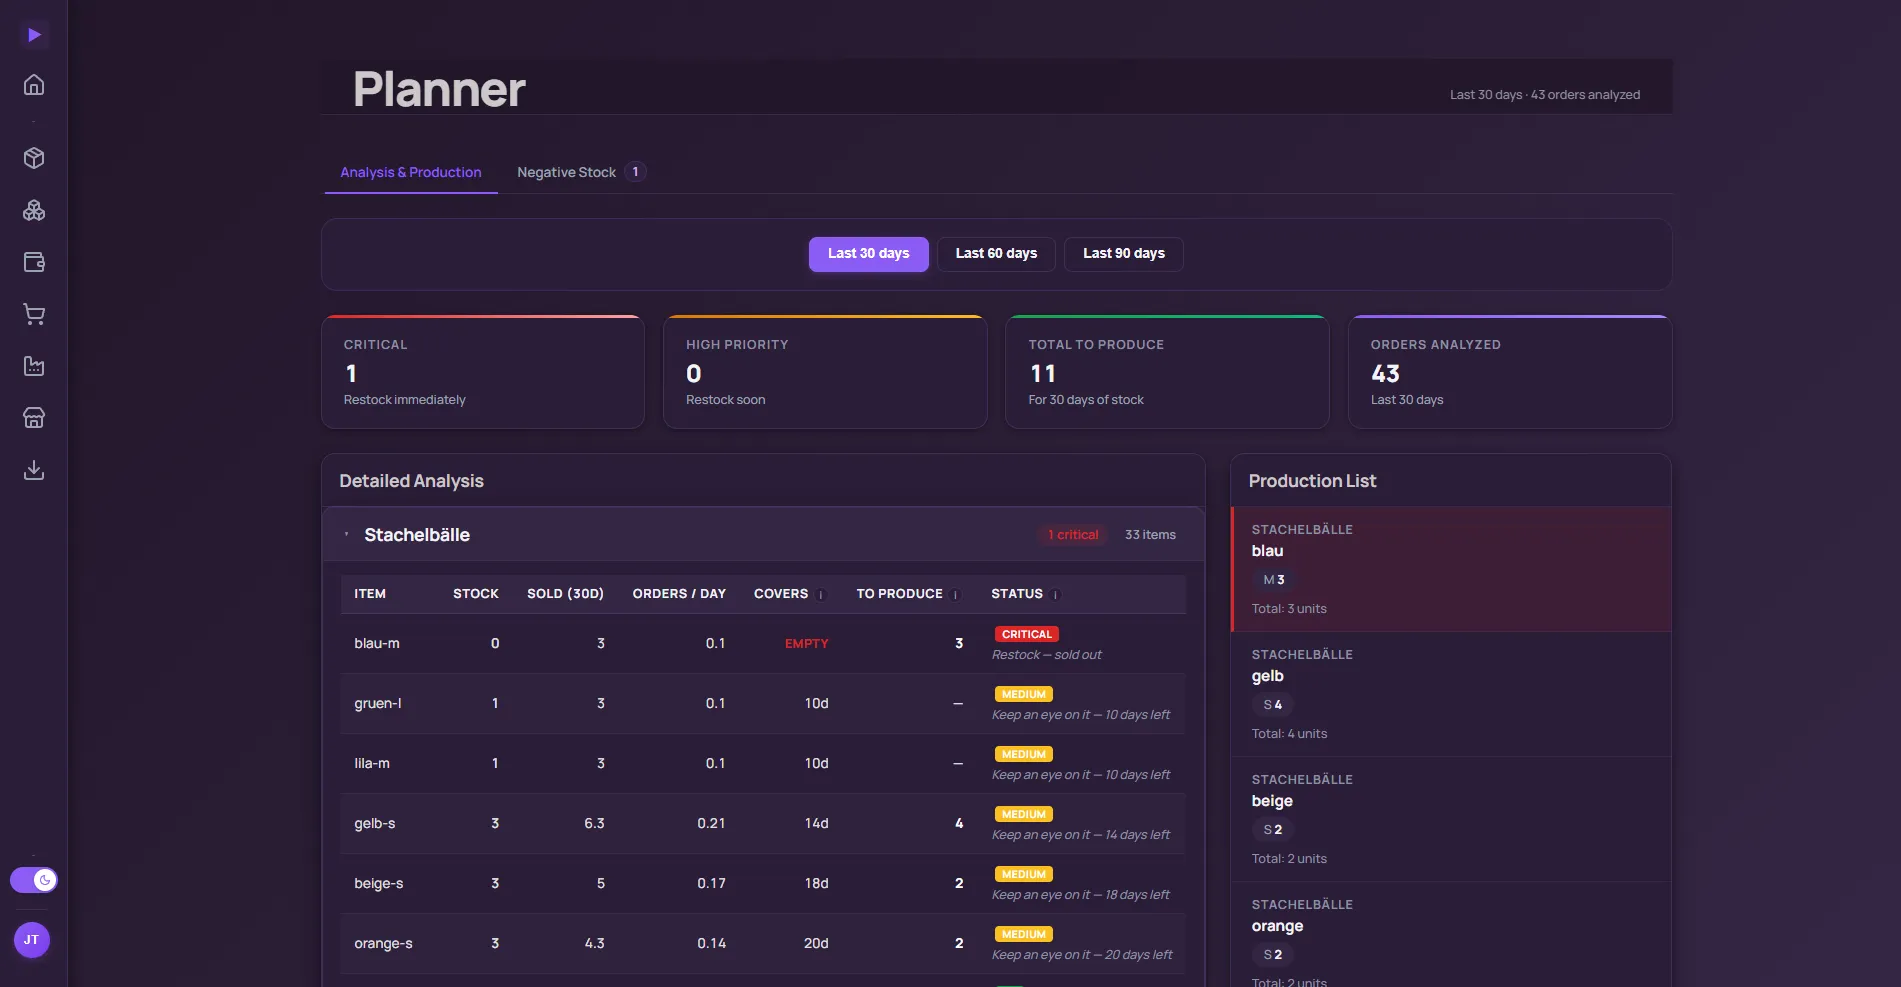Viewport: 1901px width, 987px height.
Task: Collapse the Stachelbälle group
Action: pyautogui.click(x=347, y=535)
